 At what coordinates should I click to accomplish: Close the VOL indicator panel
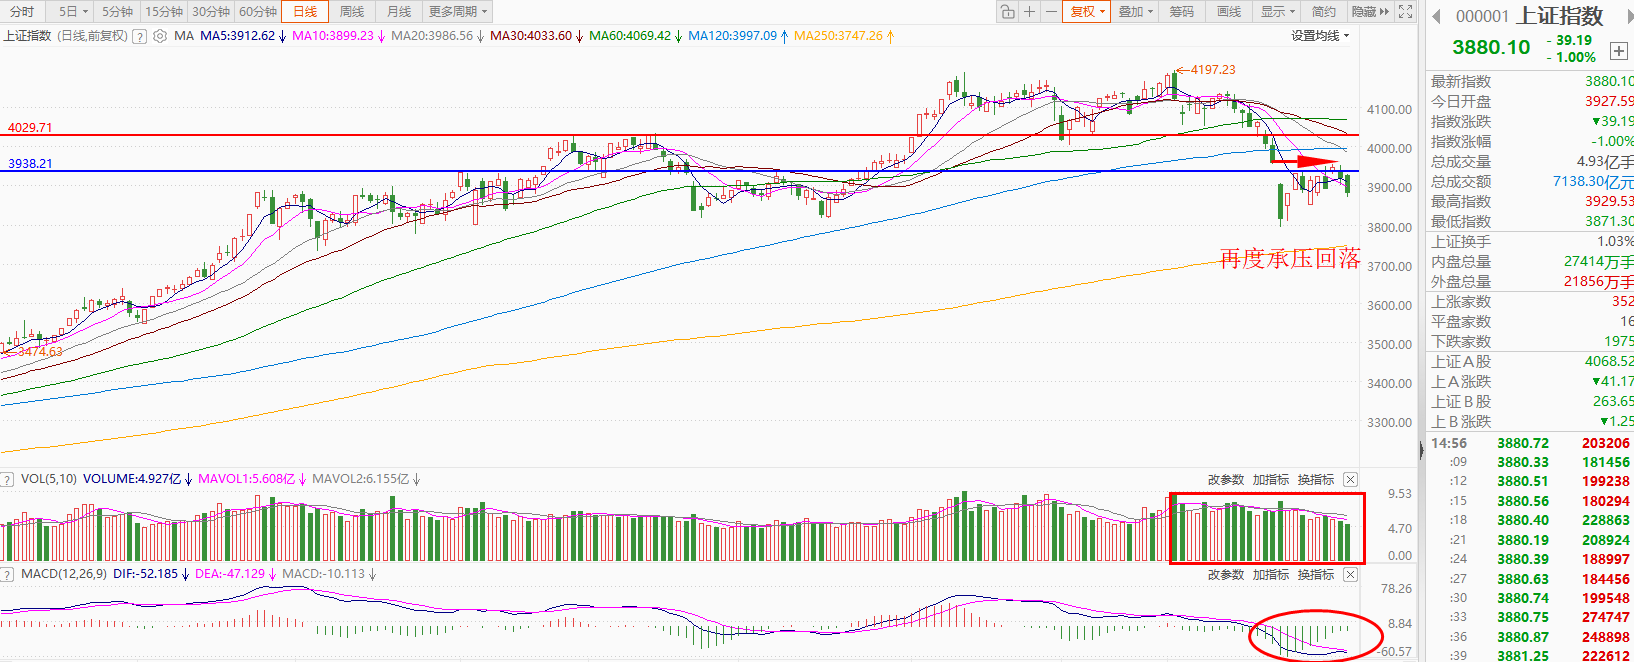click(1350, 480)
